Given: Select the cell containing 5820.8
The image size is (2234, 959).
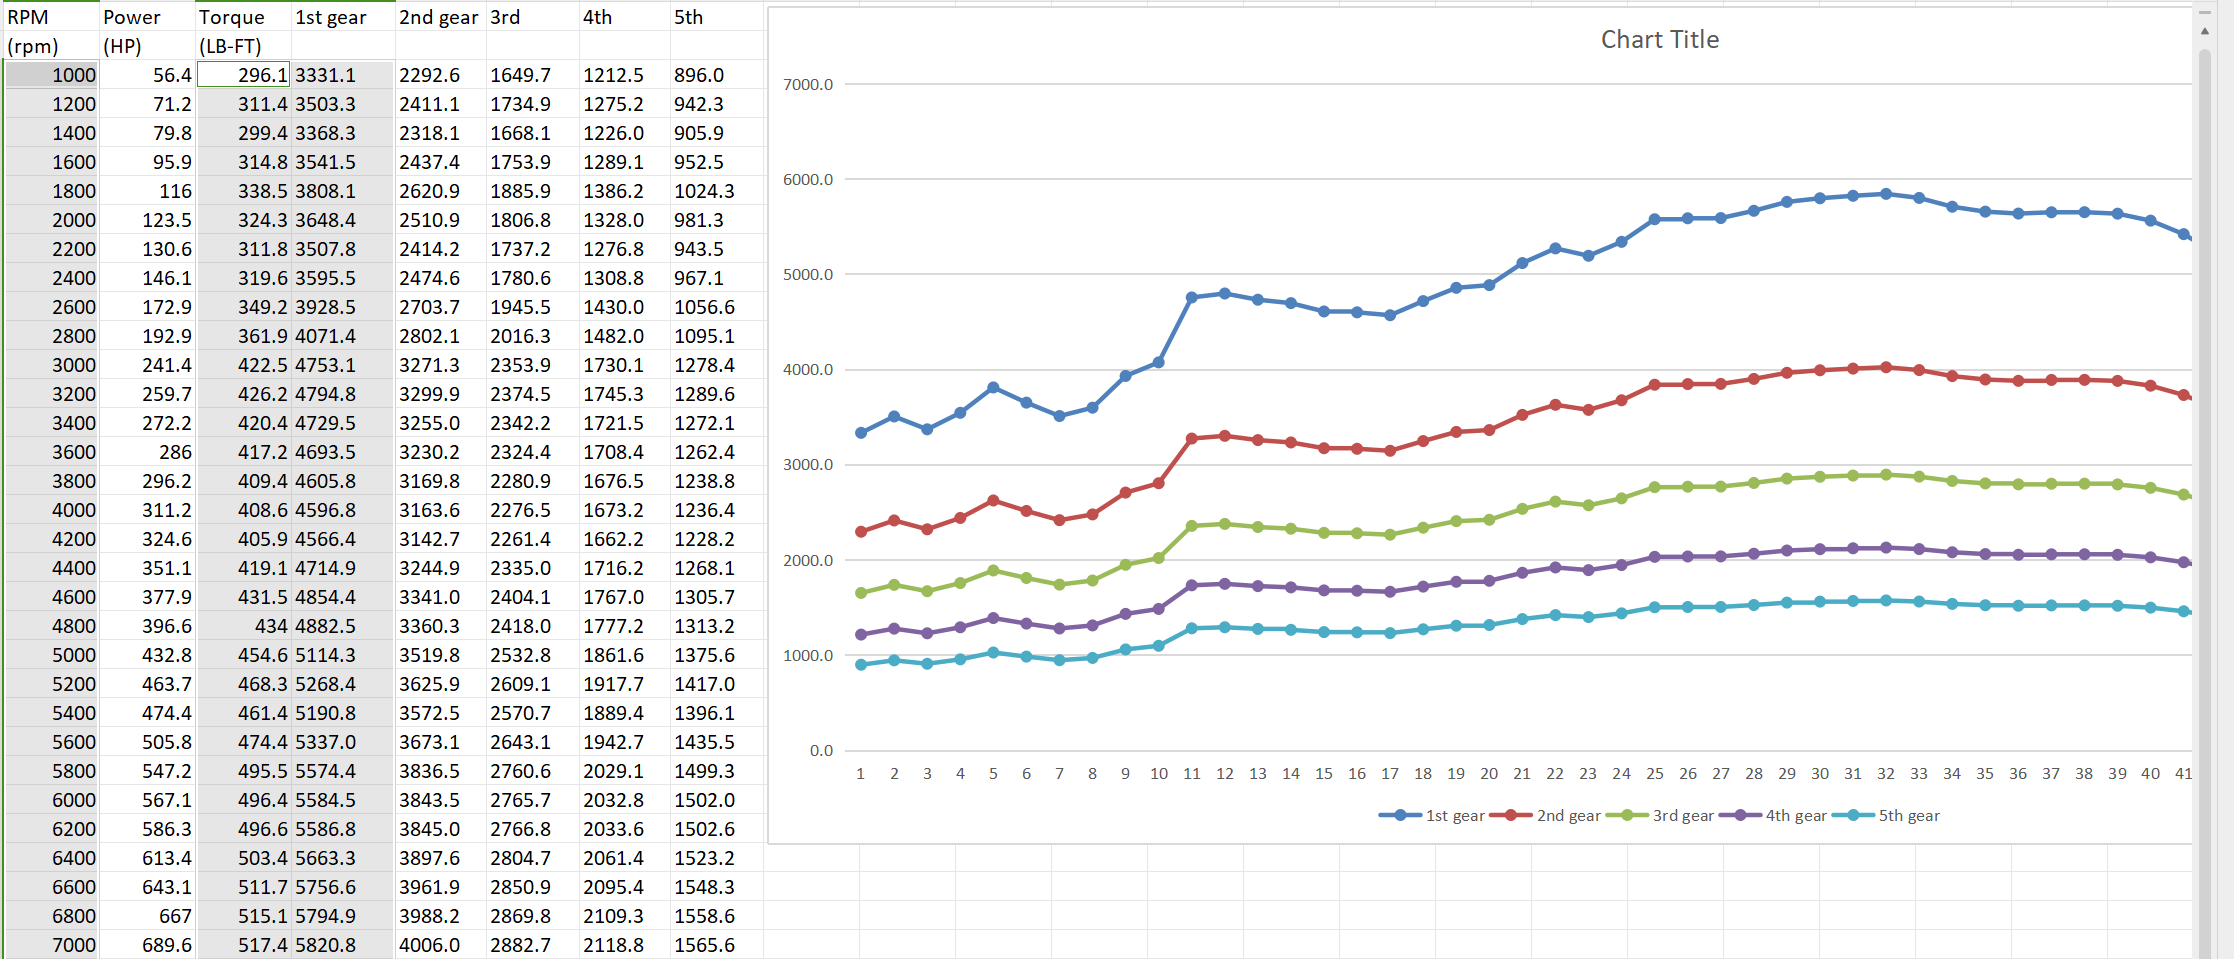Looking at the screenshot, I should (343, 945).
